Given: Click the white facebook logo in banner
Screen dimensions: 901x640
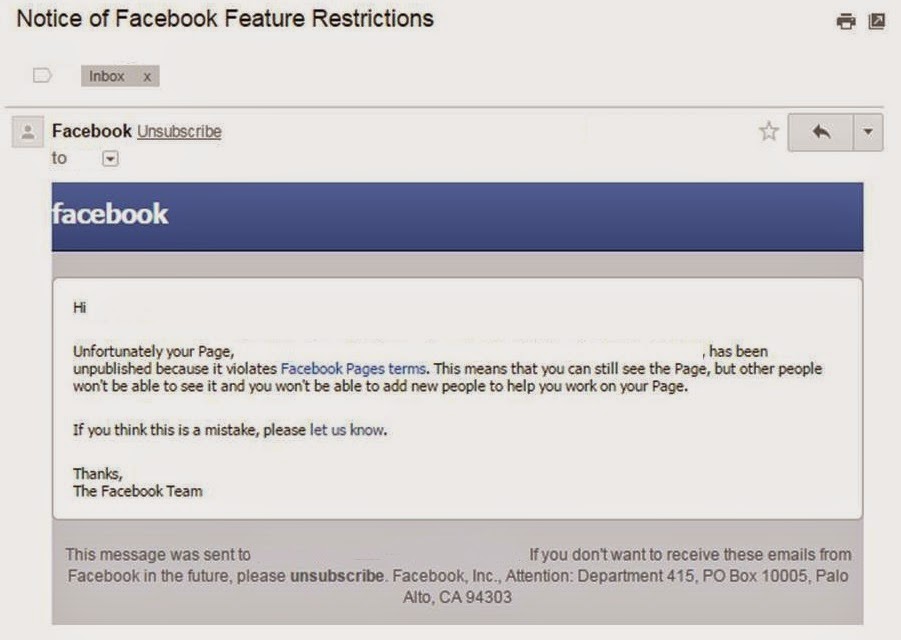Looking at the screenshot, I should coord(110,214).
